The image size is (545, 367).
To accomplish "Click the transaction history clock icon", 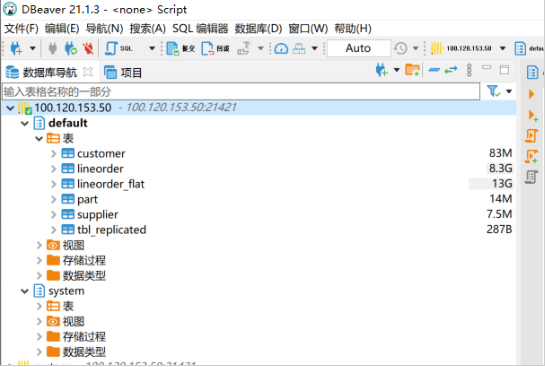I will pos(400,48).
